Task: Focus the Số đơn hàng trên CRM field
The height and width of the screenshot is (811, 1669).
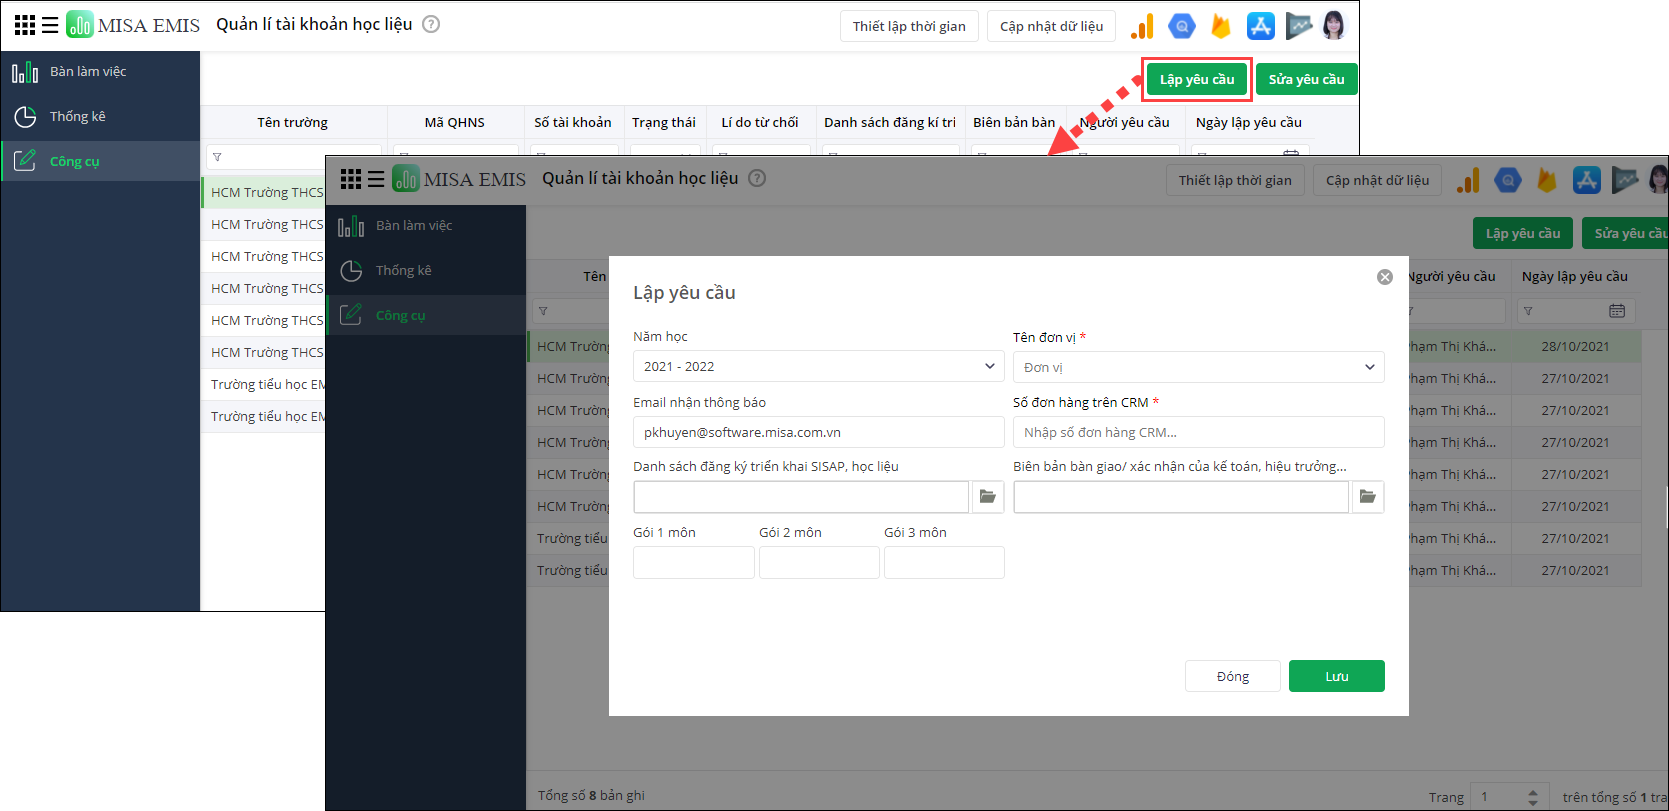Action: click(1198, 432)
